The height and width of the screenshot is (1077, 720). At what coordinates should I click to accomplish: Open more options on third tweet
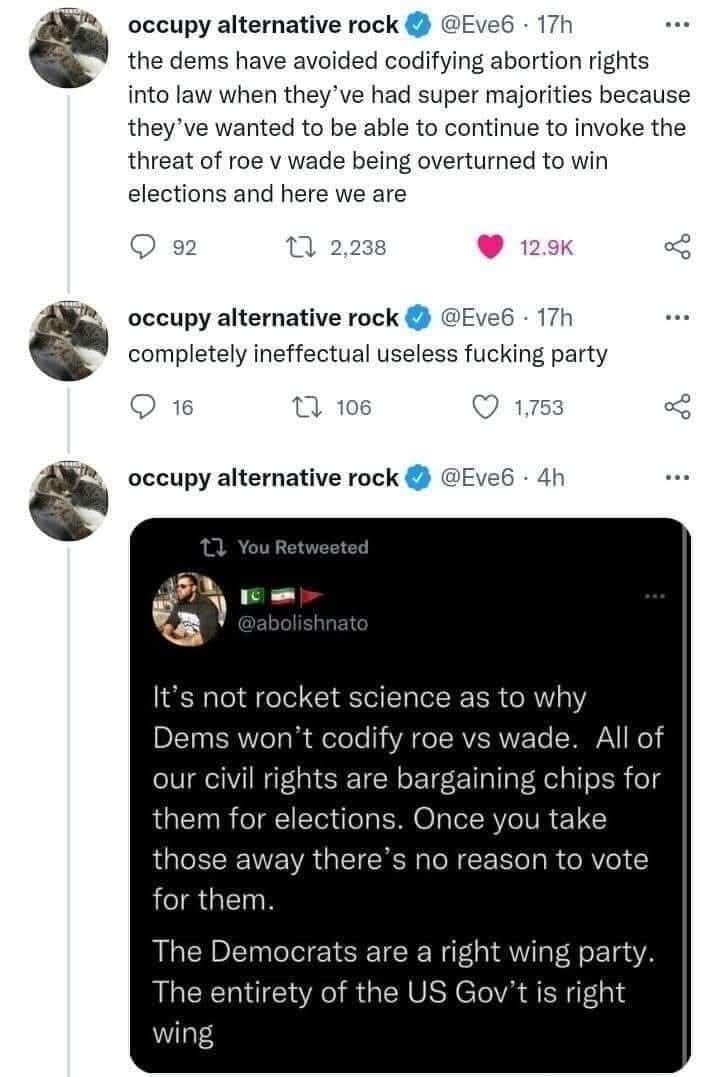coord(678,478)
